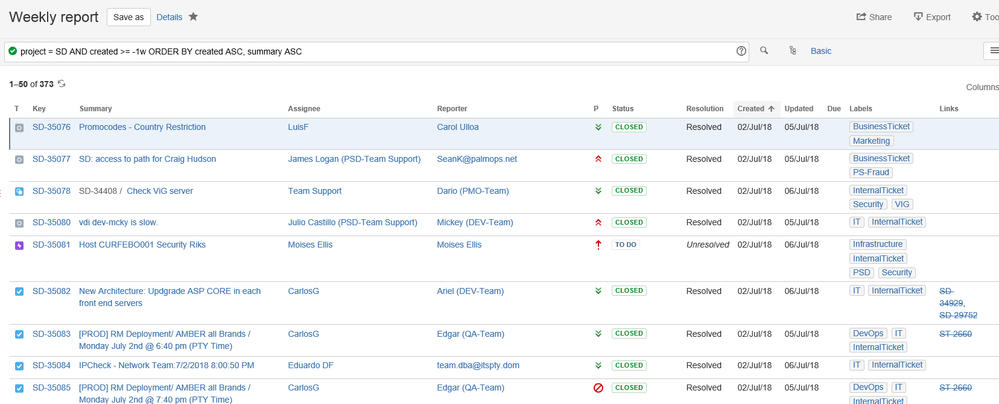Click task type icon for SD-35084
This screenshot has height=404, width=999.
tap(19, 366)
